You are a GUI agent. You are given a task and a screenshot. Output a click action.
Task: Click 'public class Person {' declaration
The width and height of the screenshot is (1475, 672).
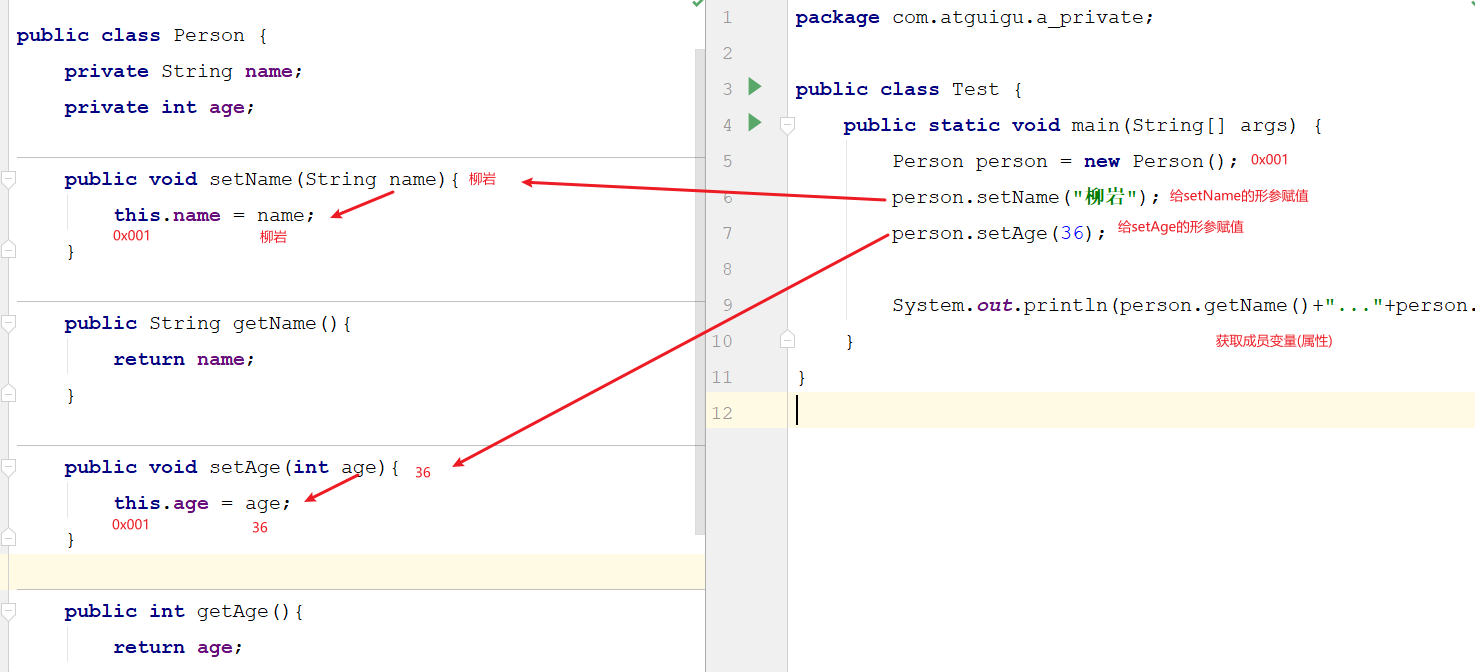[x=142, y=35]
